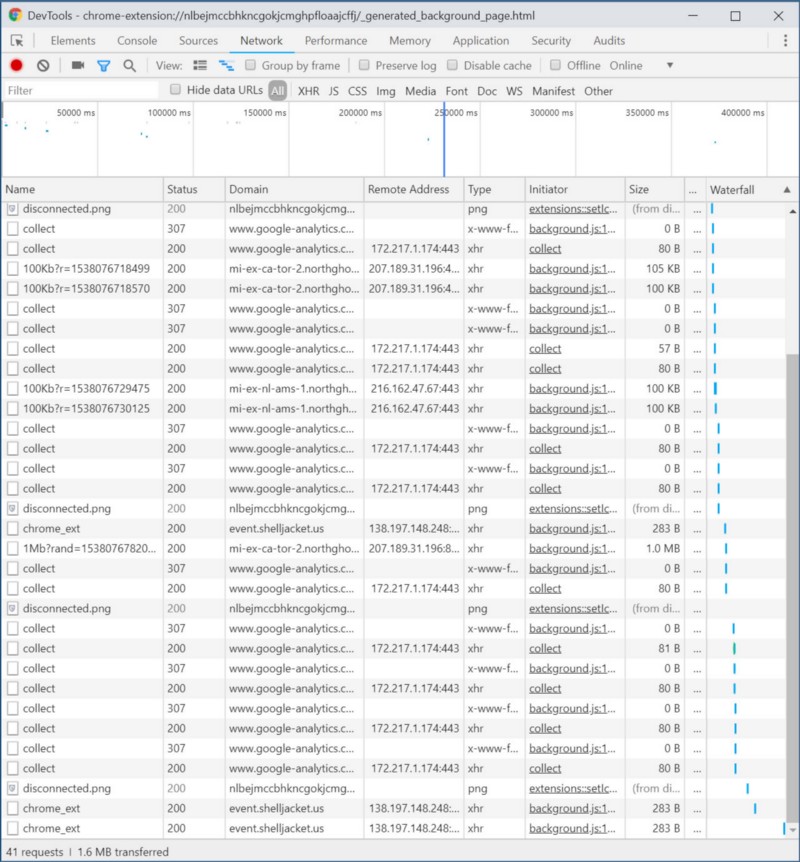Select request 100Kb?r=1538076730125
Image resolution: width=800 pixels, height=862 pixels.
(x=86, y=408)
